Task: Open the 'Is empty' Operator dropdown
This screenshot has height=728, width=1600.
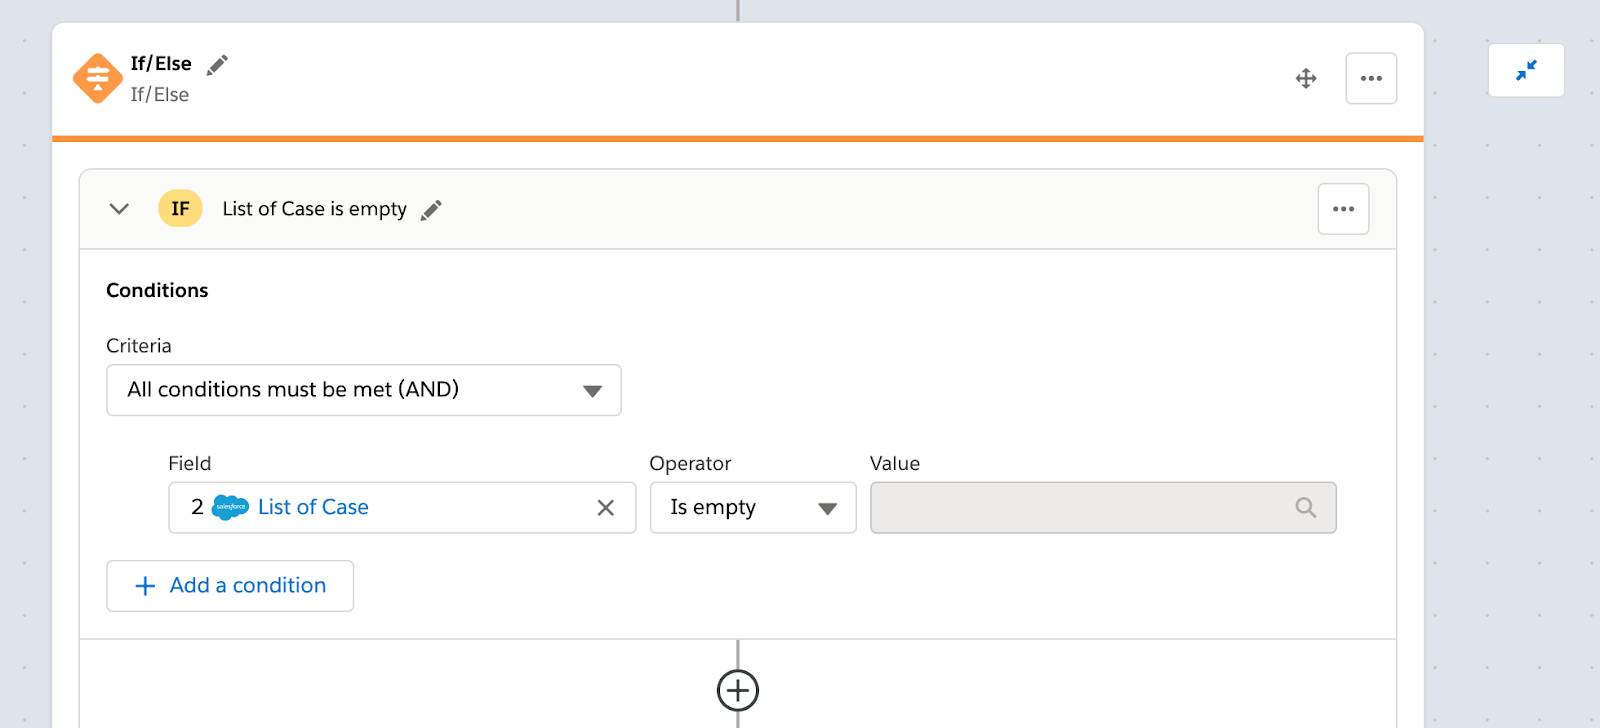Action: click(753, 508)
